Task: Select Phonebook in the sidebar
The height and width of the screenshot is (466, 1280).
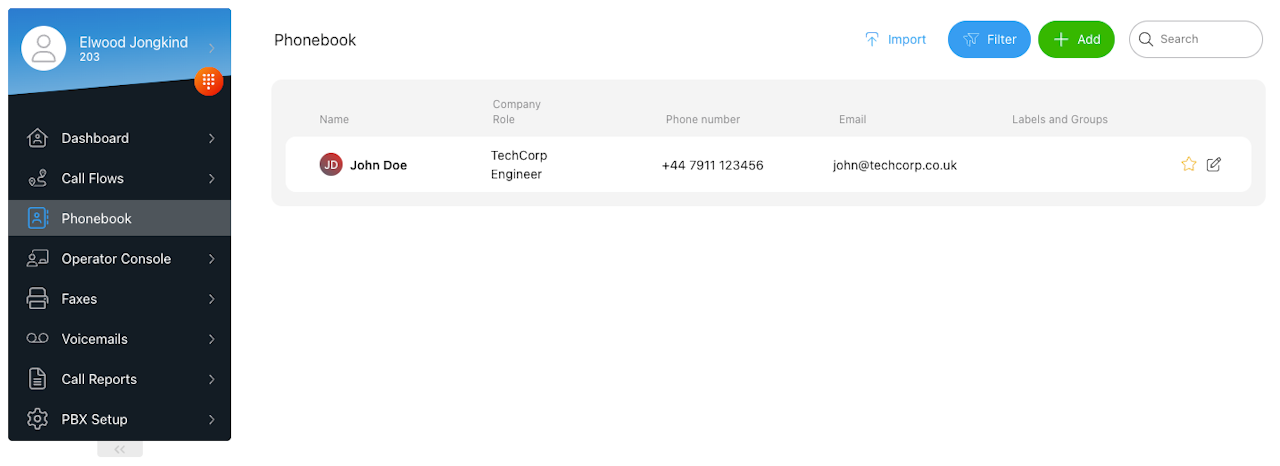Action: pos(119,218)
